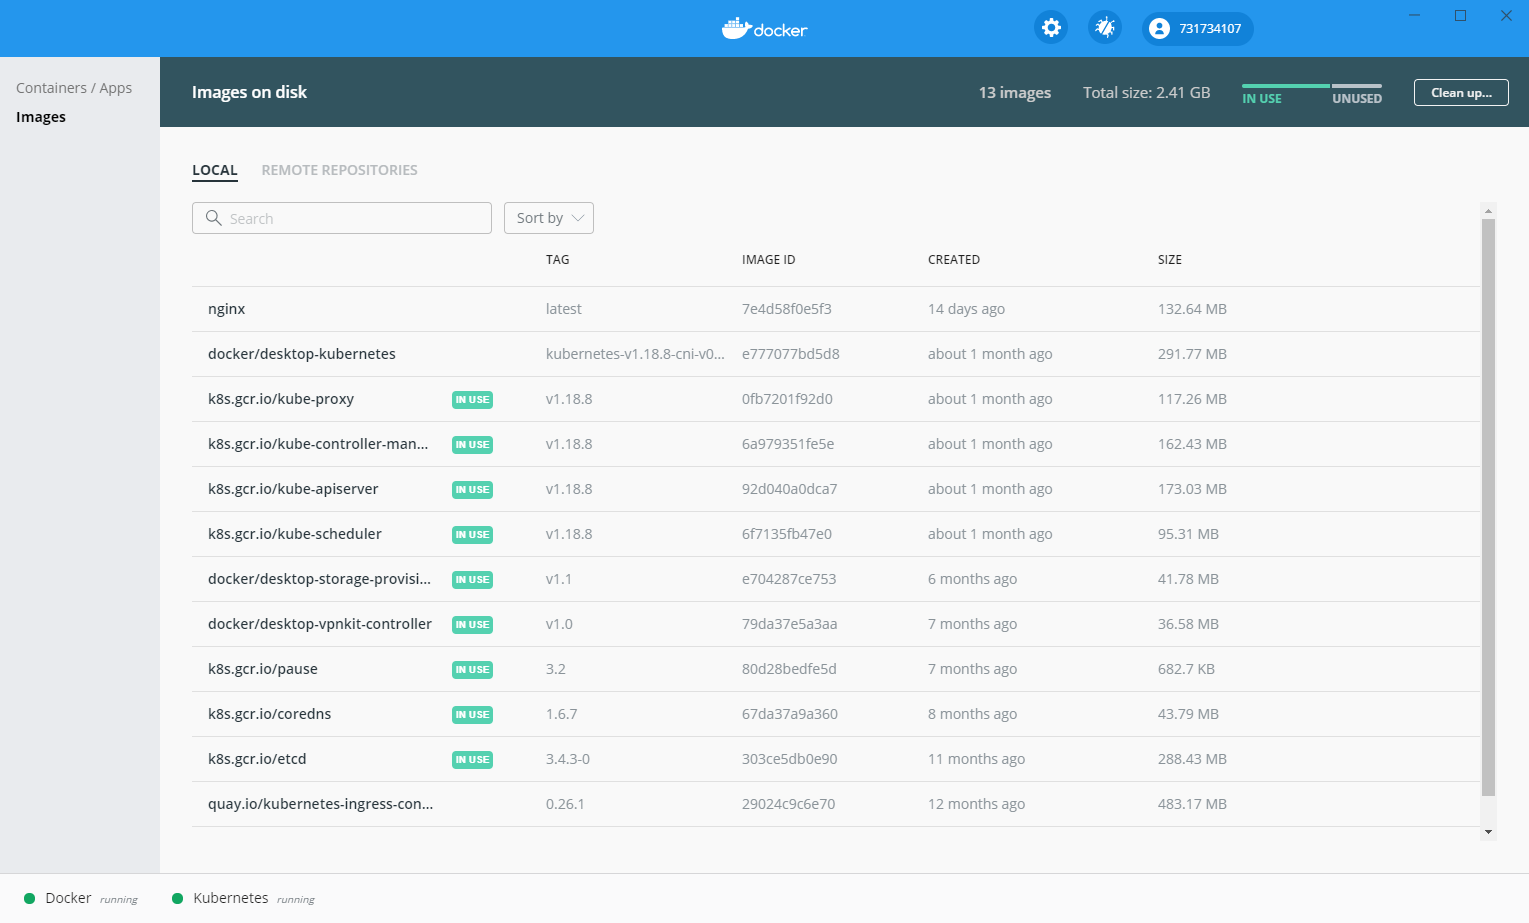Click the TAG column header
This screenshot has width=1529, height=923.
pos(557,260)
